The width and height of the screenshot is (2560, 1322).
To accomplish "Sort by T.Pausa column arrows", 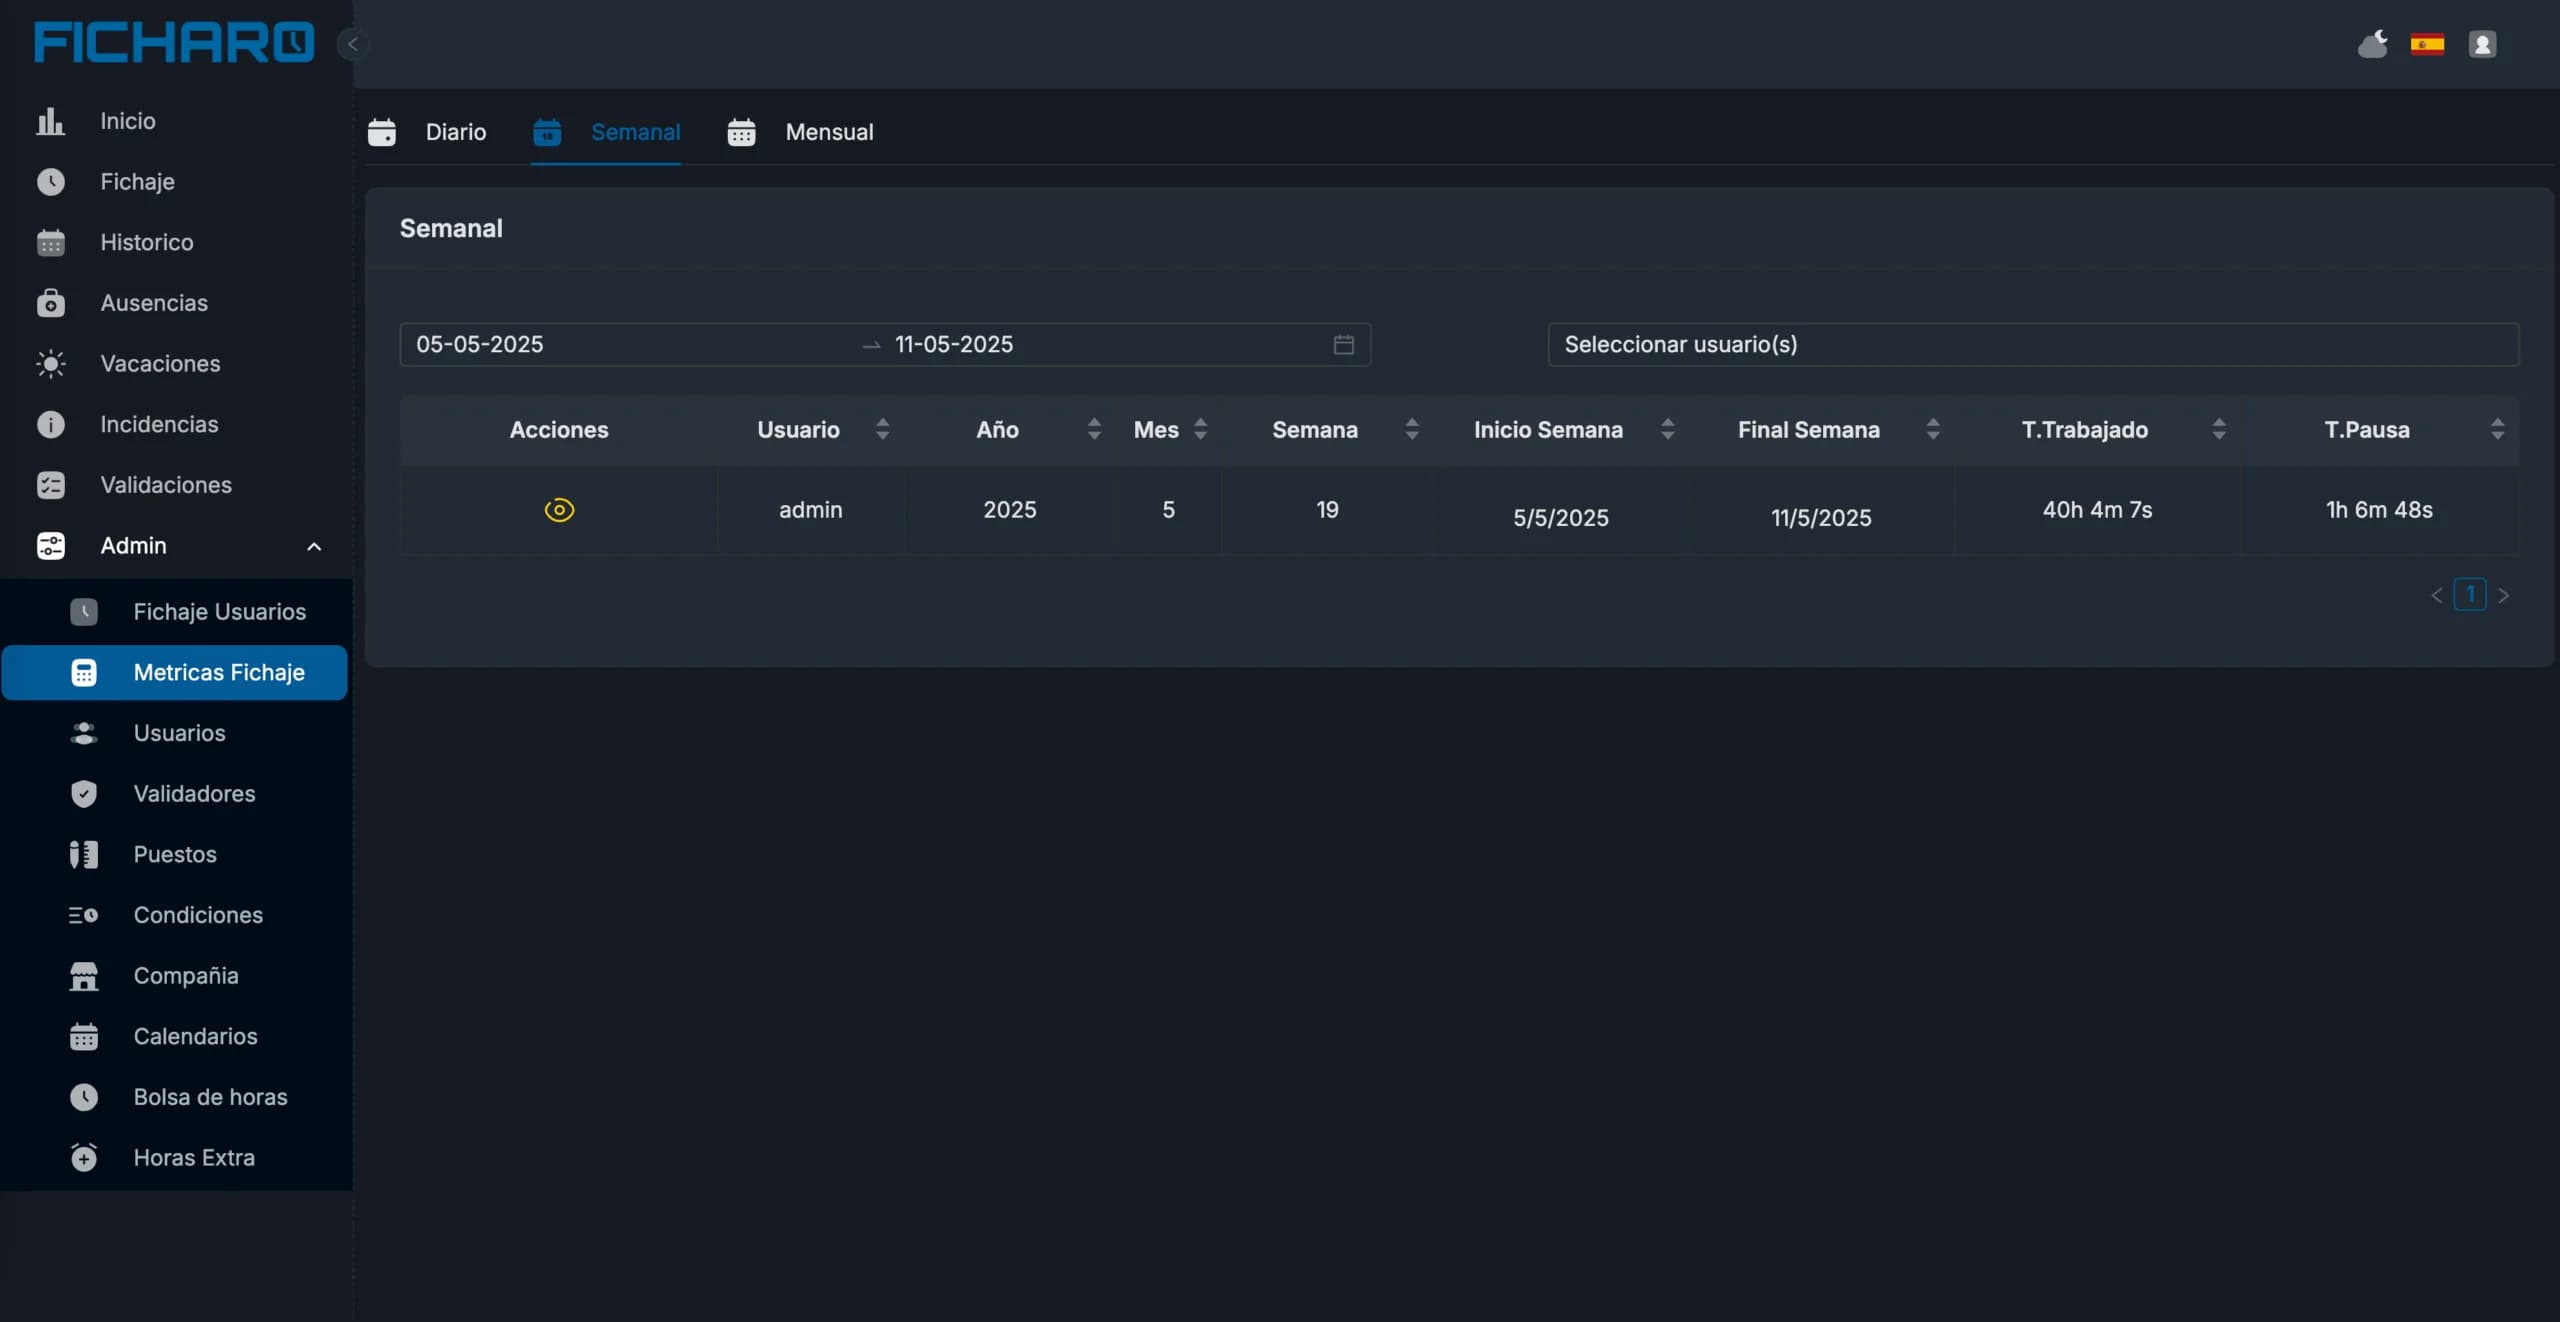I will point(2497,430).
